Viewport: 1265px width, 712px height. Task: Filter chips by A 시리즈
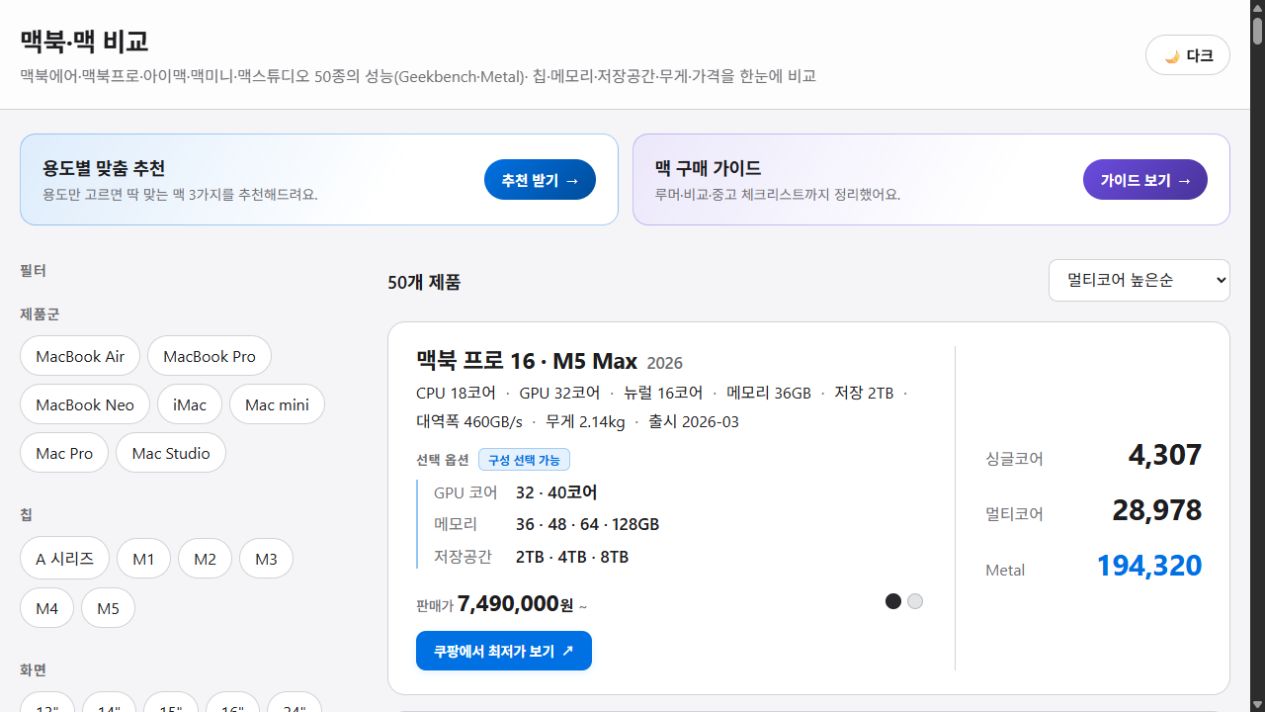(65, 559)
